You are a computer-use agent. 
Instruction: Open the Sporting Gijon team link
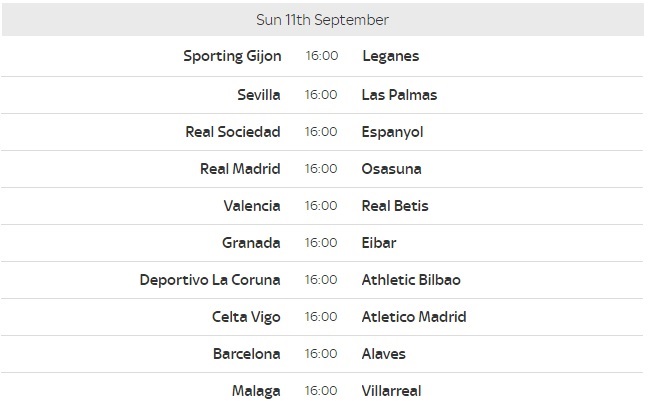(x=232, y=57)
